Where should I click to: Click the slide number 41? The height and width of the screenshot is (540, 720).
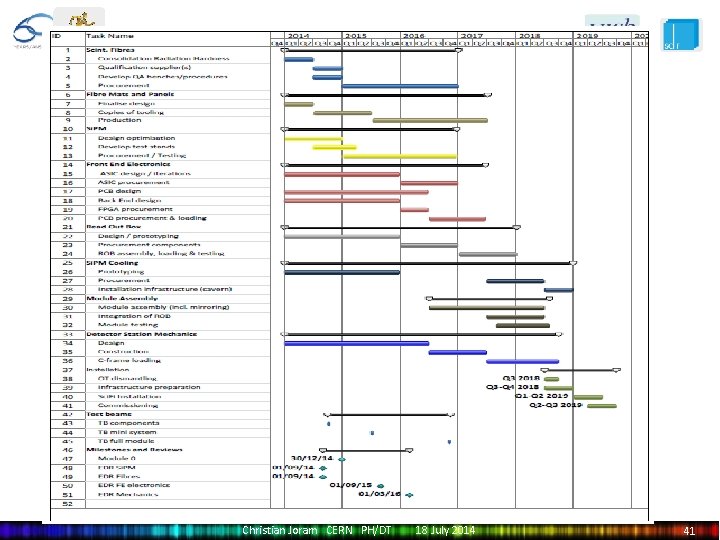coord(689,531)
